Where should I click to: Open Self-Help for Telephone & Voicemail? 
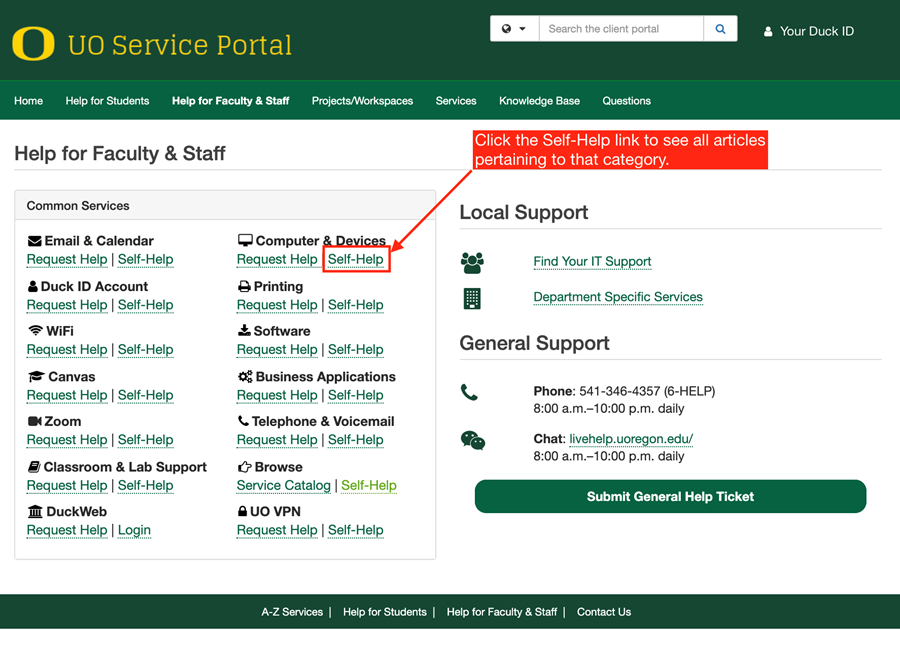coord(356,440)
